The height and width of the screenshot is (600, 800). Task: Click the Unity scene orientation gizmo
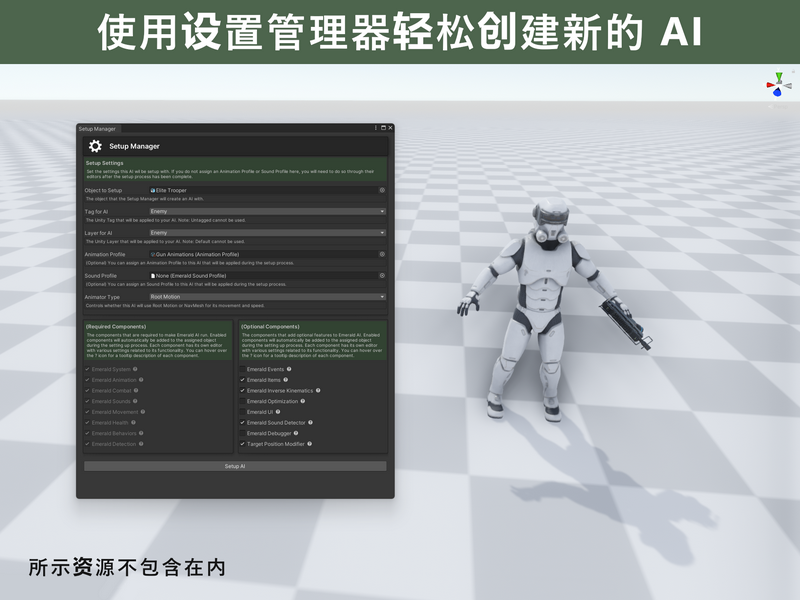point(779,84)
